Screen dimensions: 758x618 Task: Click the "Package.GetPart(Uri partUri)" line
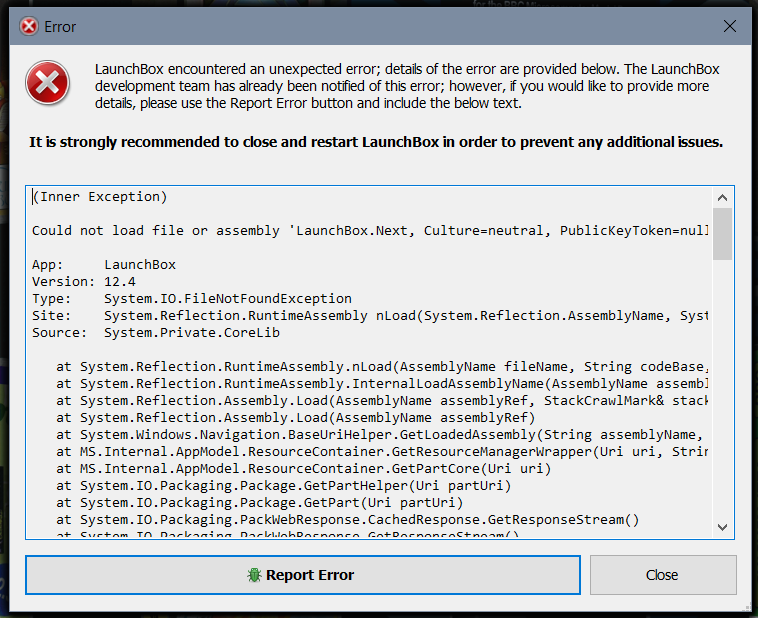pos(260,502)
